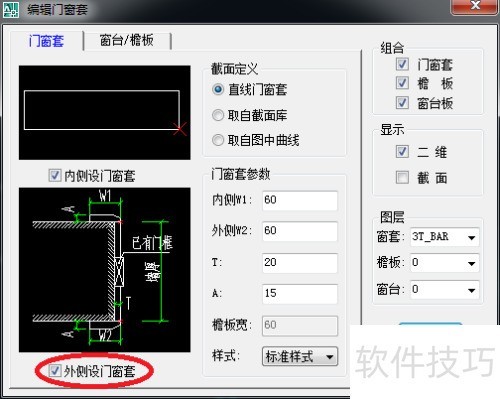The height and width of the screenshot is (399, 500).
Task: Click the T thickness input field
Action: click(x=300, y=263)
